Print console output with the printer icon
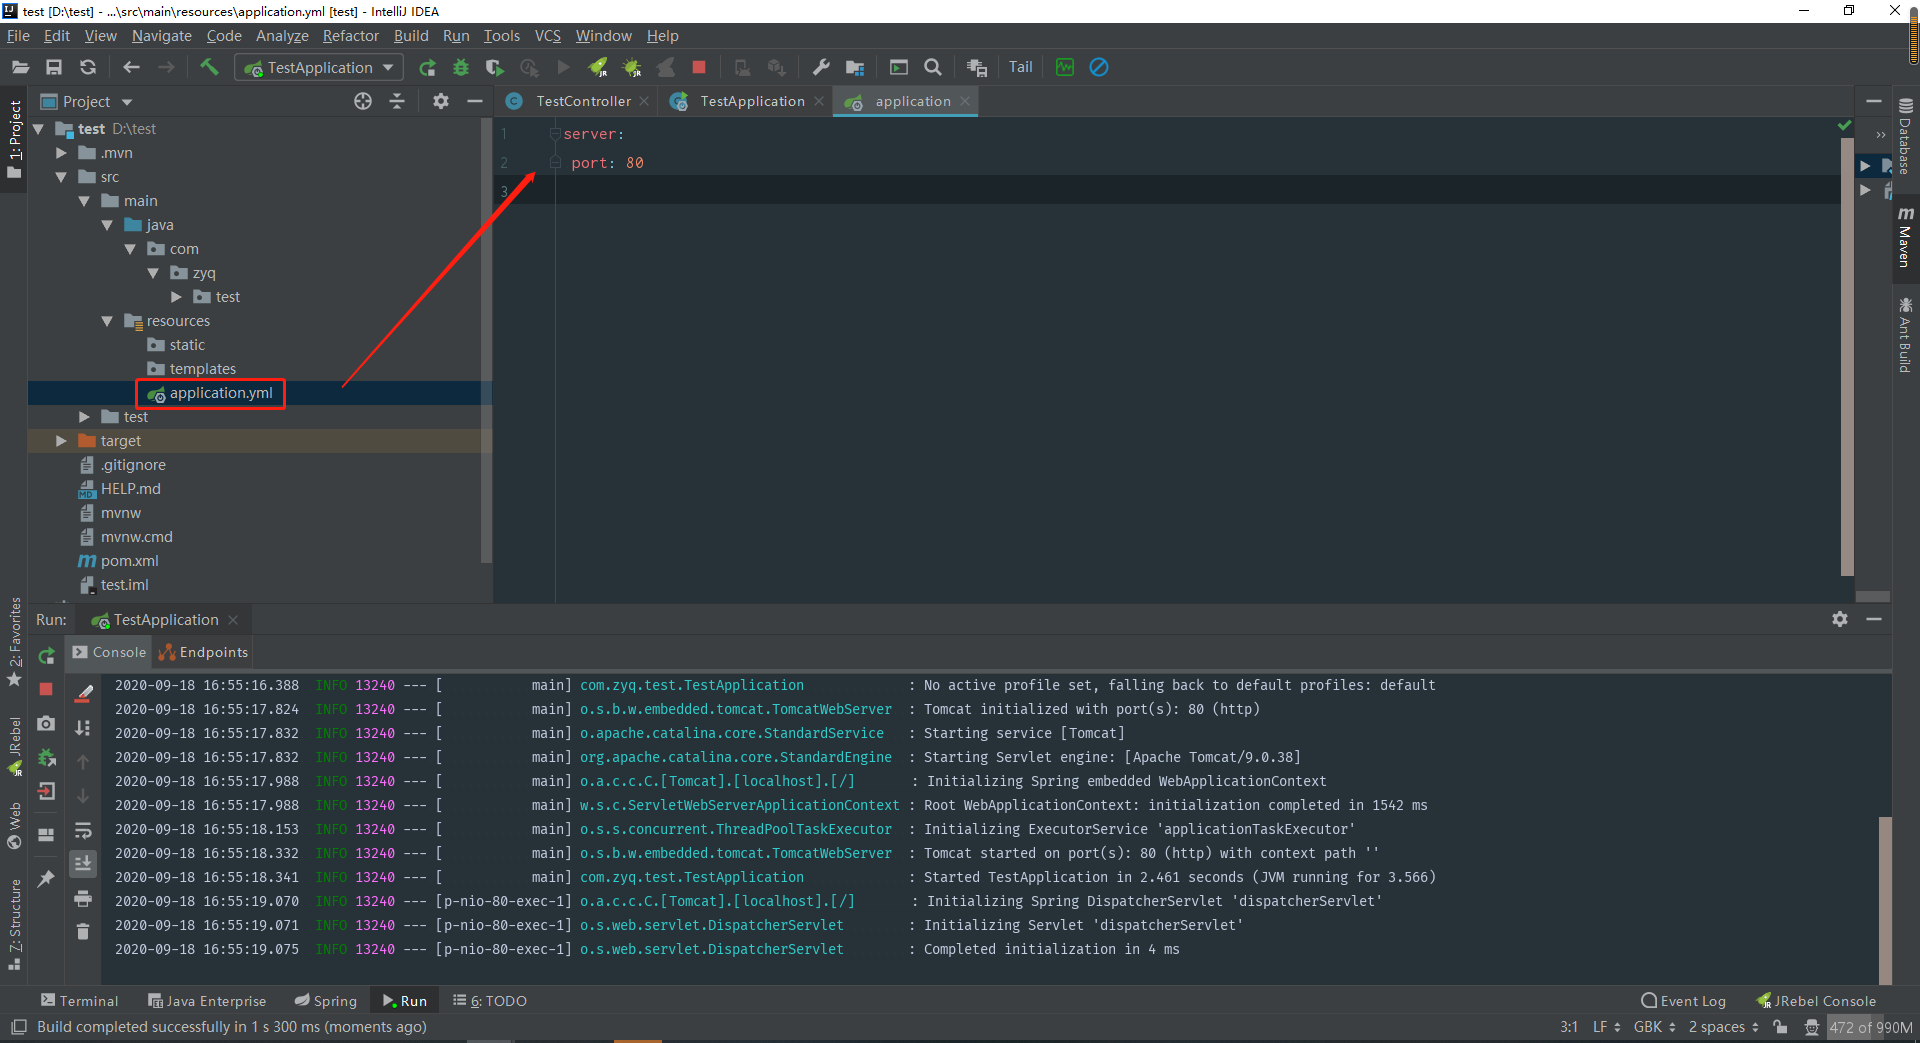This screenshot has height=1043, width=1920. click(x=83, y=898)
